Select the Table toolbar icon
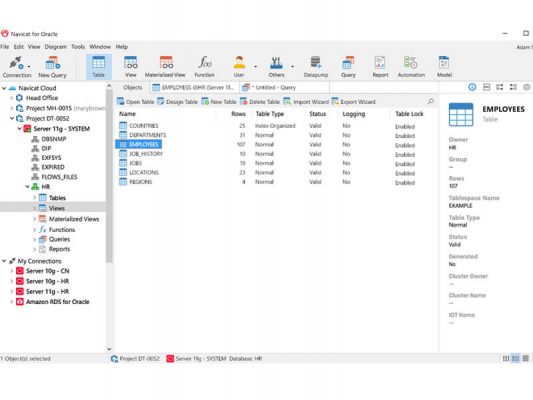The image size is (533, 400). click(99, 67)
